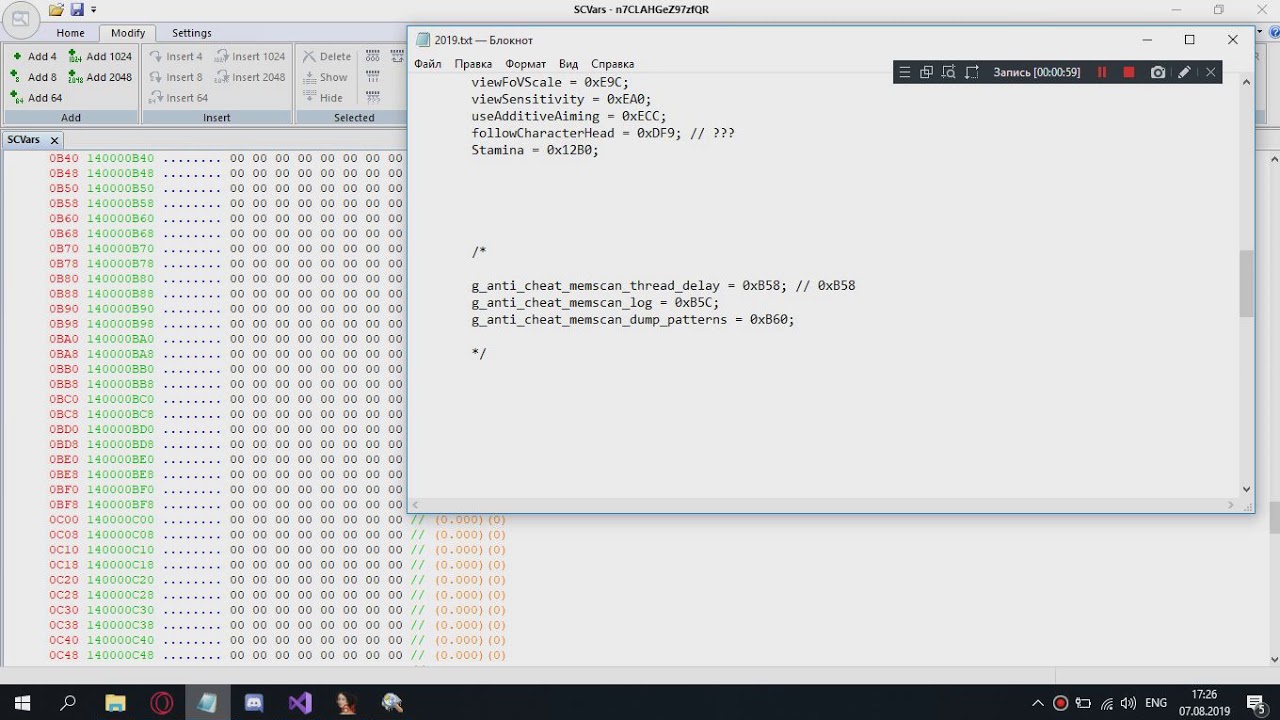Click the round SCVars application button
Screen dimensions: 1280x720
(x=20, y=19)
